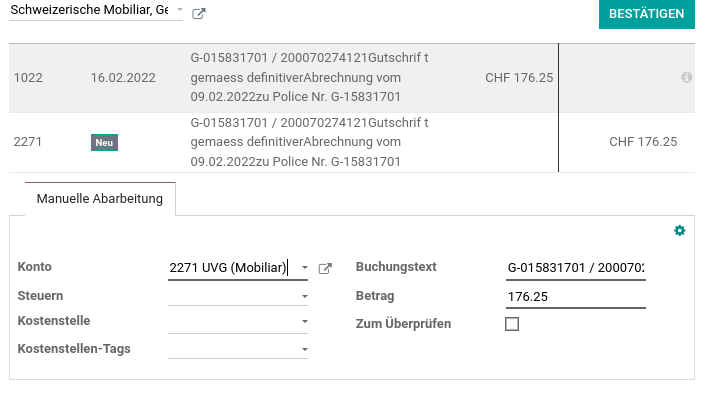Click the Schweizerische Mobiliar partner field
This screenshot has height=393, width=706.
(90, 10)
